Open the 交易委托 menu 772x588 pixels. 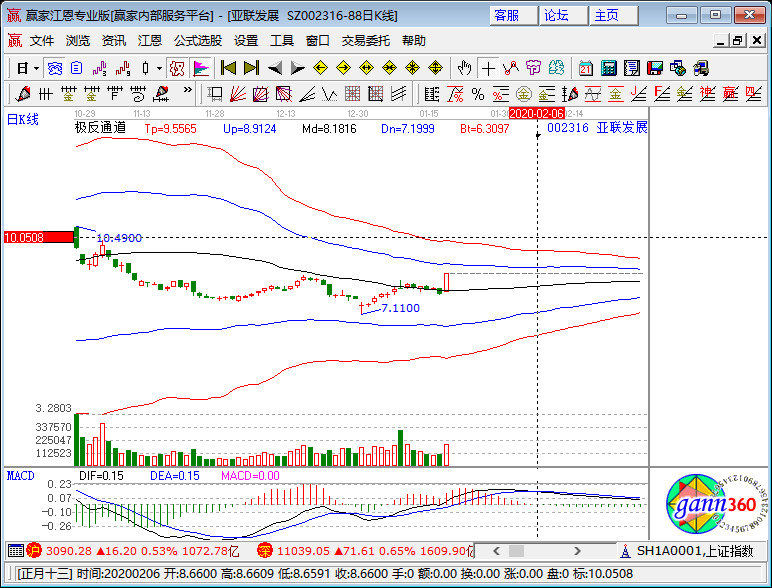pos(366,40)
